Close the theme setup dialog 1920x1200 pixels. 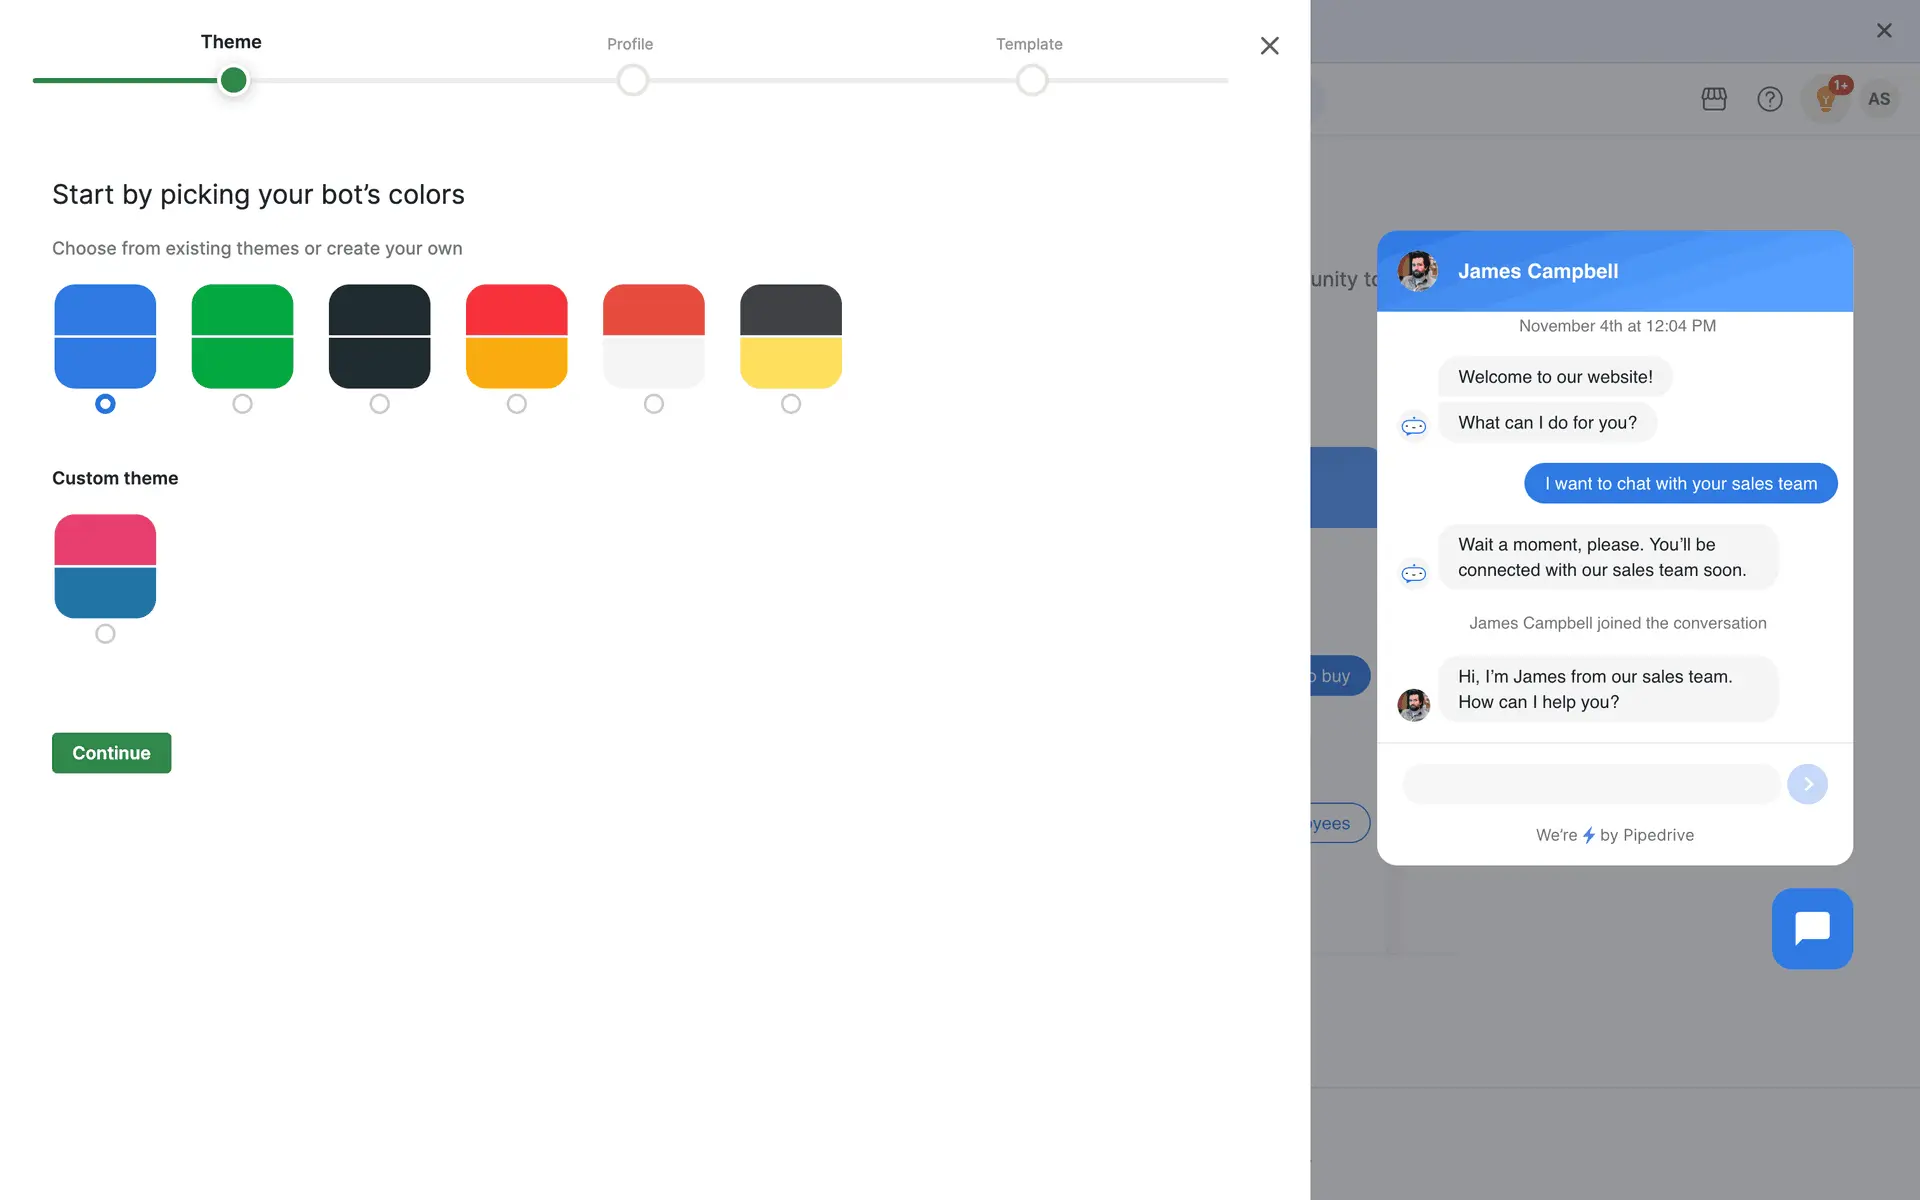click(x=1269, y=46)
